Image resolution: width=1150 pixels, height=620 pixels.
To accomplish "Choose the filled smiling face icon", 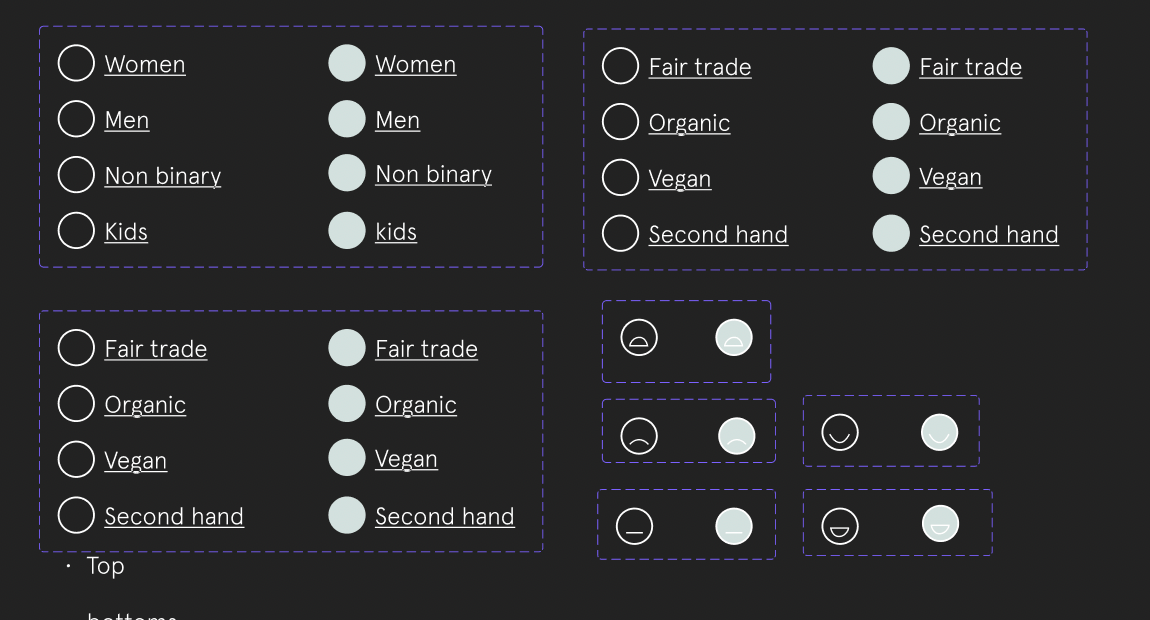I will (939, 432).
